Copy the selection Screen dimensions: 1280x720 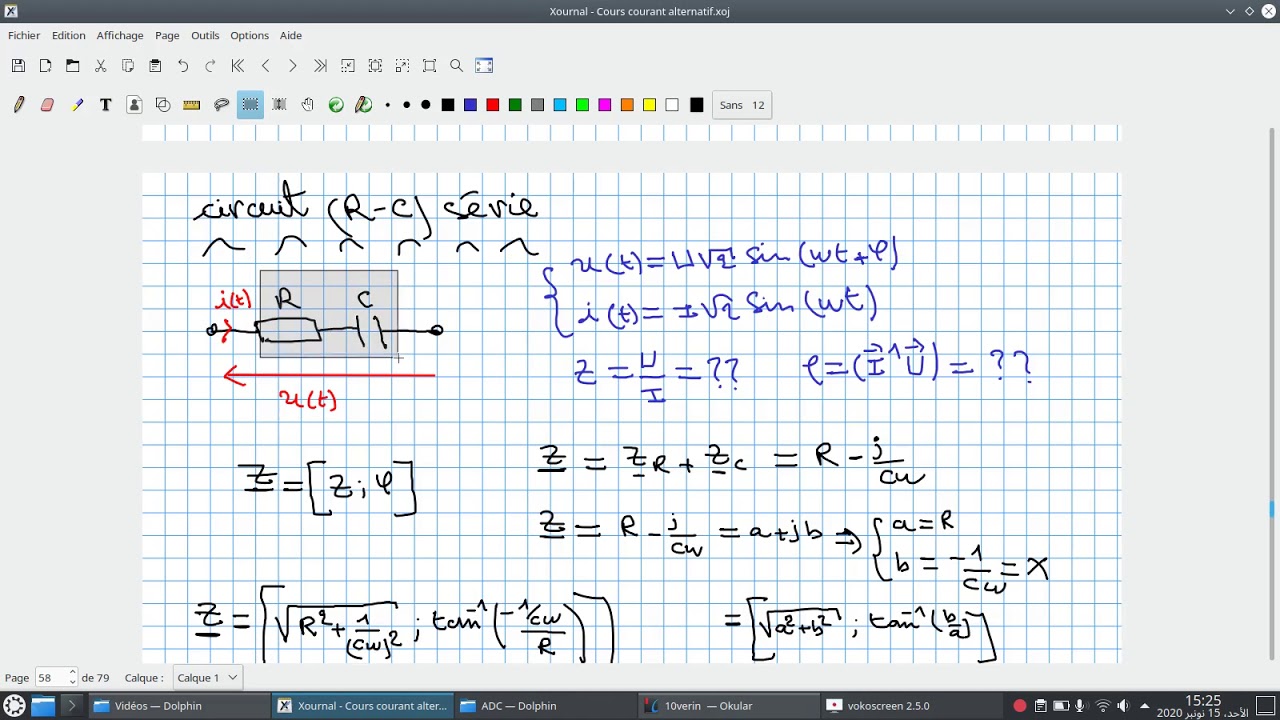128,66
